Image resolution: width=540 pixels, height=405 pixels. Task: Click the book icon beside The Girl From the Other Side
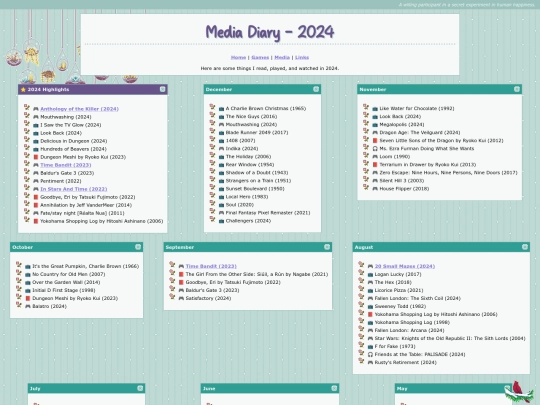181,274
